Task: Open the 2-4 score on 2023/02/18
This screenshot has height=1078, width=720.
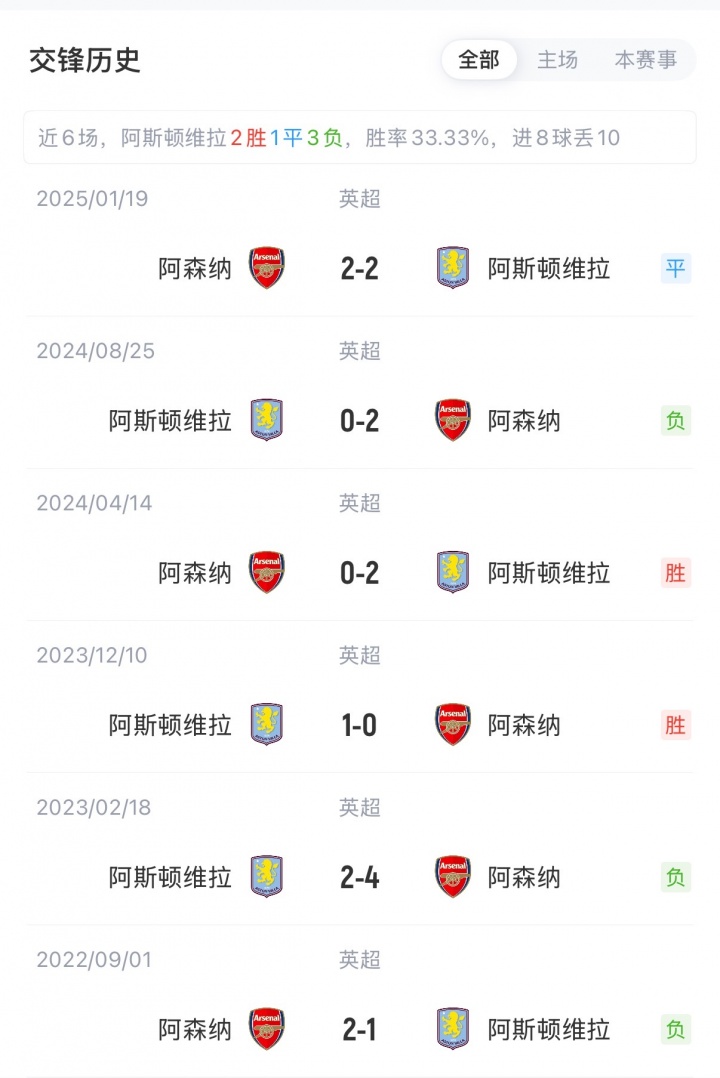Action: pyautogui.click(x=359, y=877)
